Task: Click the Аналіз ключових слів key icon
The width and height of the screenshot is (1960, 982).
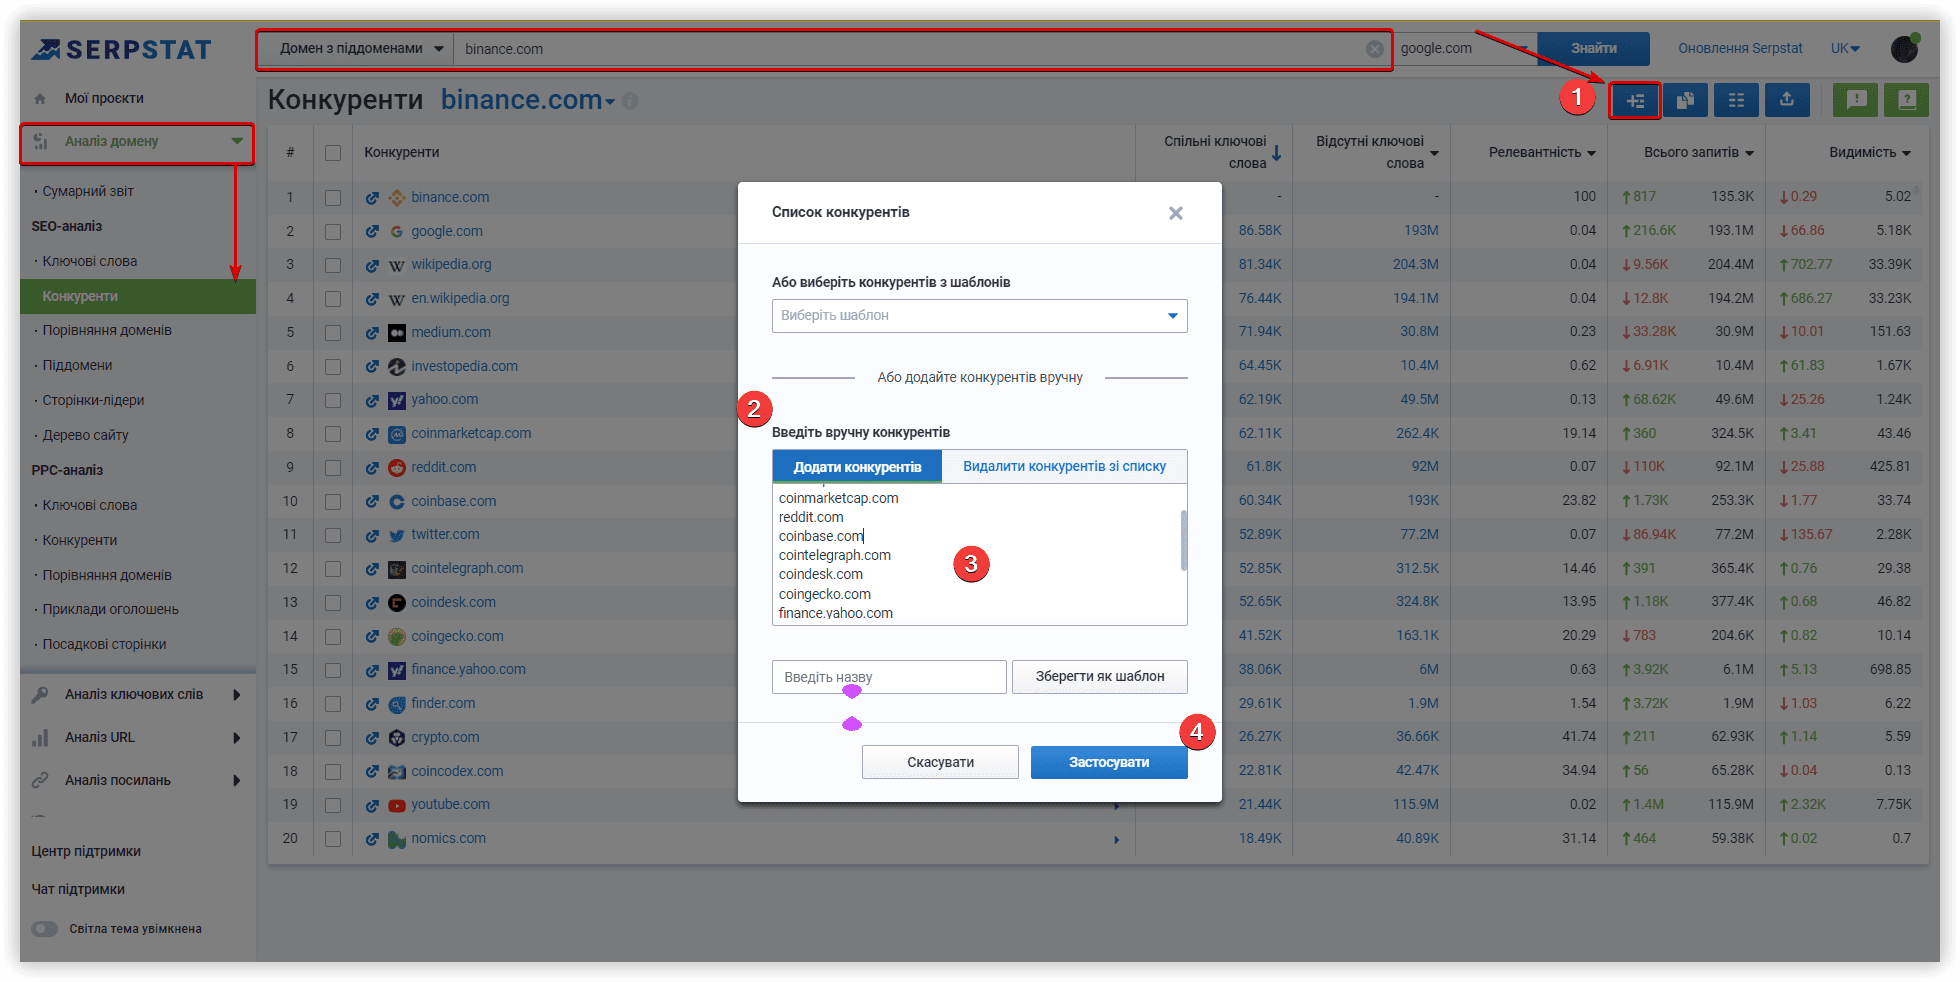Action: click(x=40, y=694)
